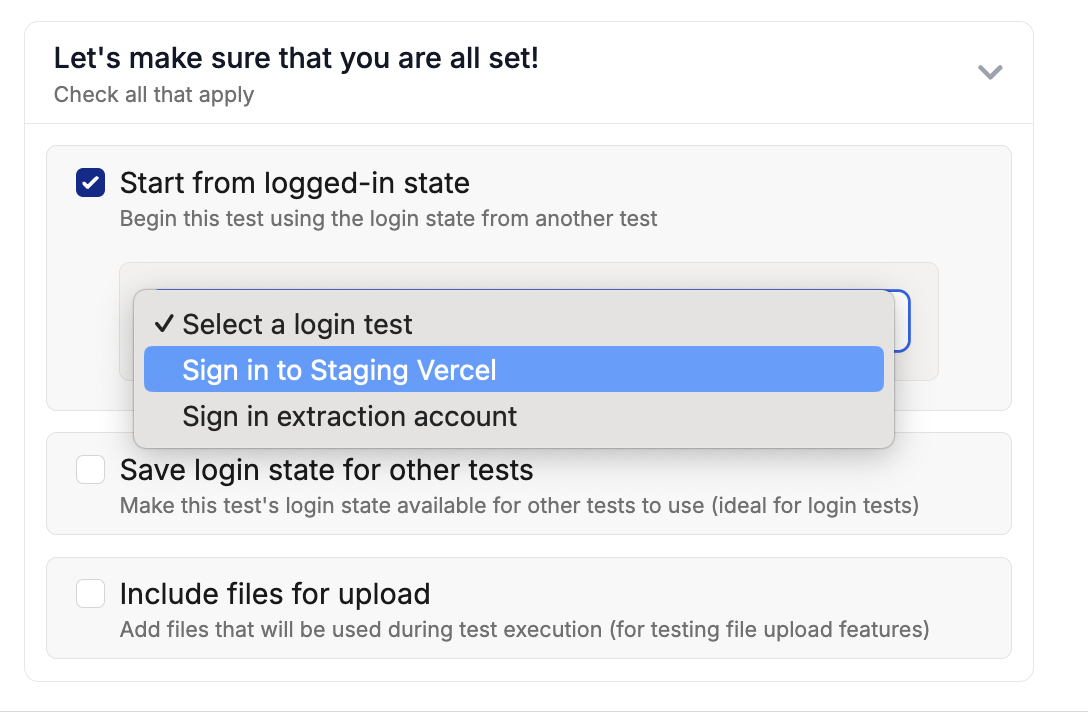Collapse the section using the header chevron

pos(989,72)
